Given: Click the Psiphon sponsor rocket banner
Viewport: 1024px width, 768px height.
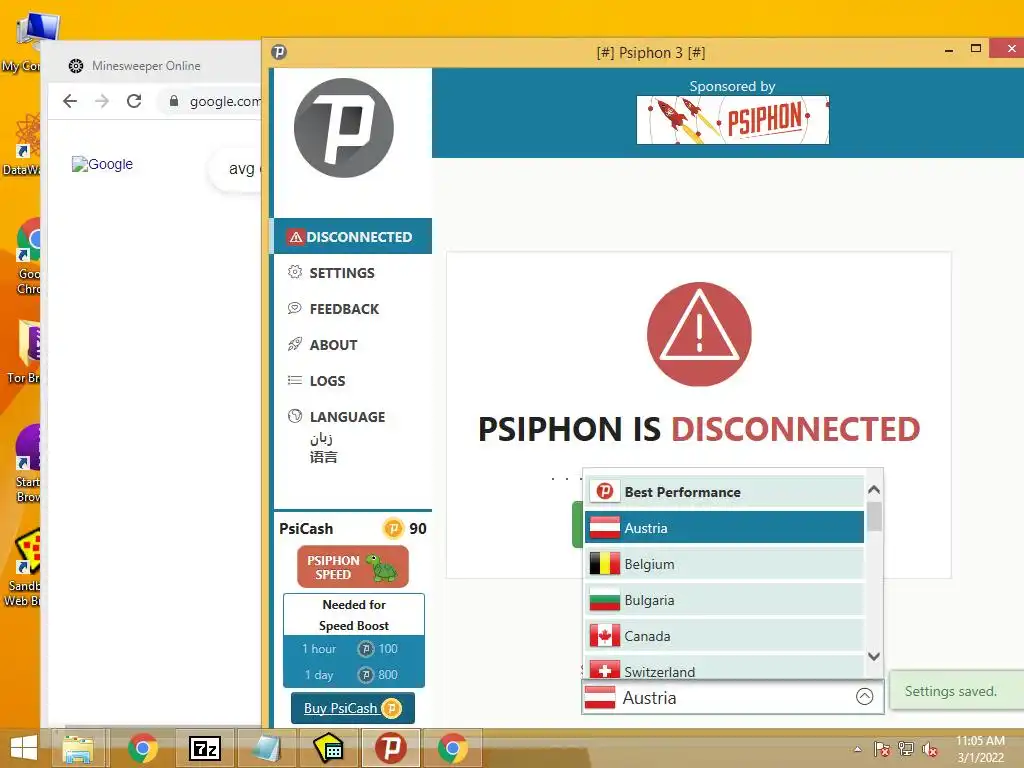Looking at the screenshot, I should click(x=733, y=120).
